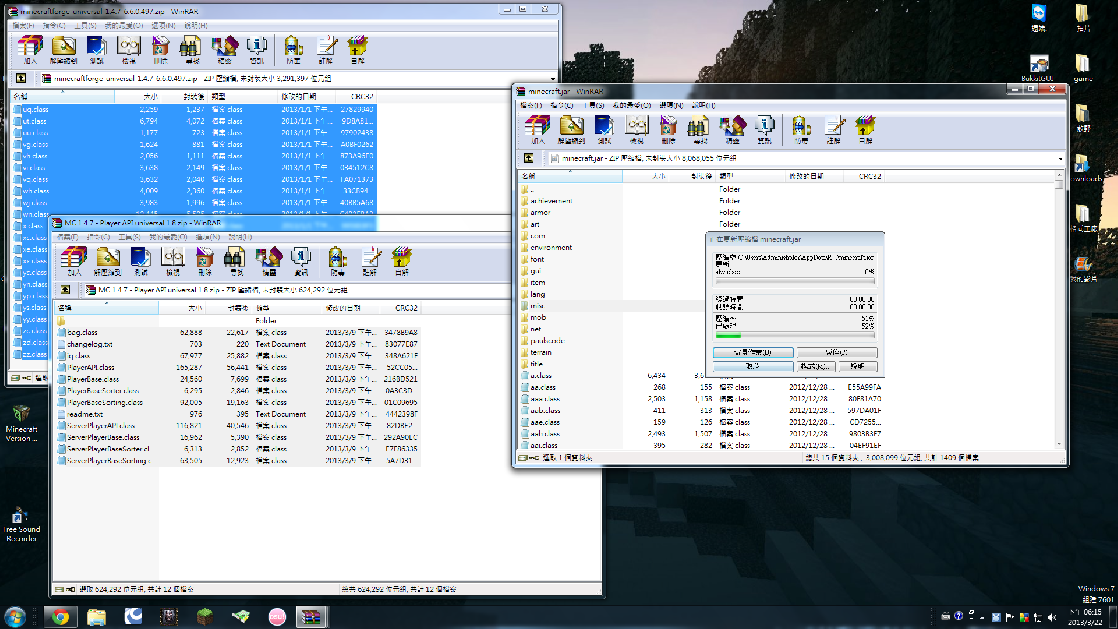Click the Find binoculars icon in minecraft.jar window
Image resolution: width=1118 pixels, height=629 pixels.
click(x=699, y=128)
